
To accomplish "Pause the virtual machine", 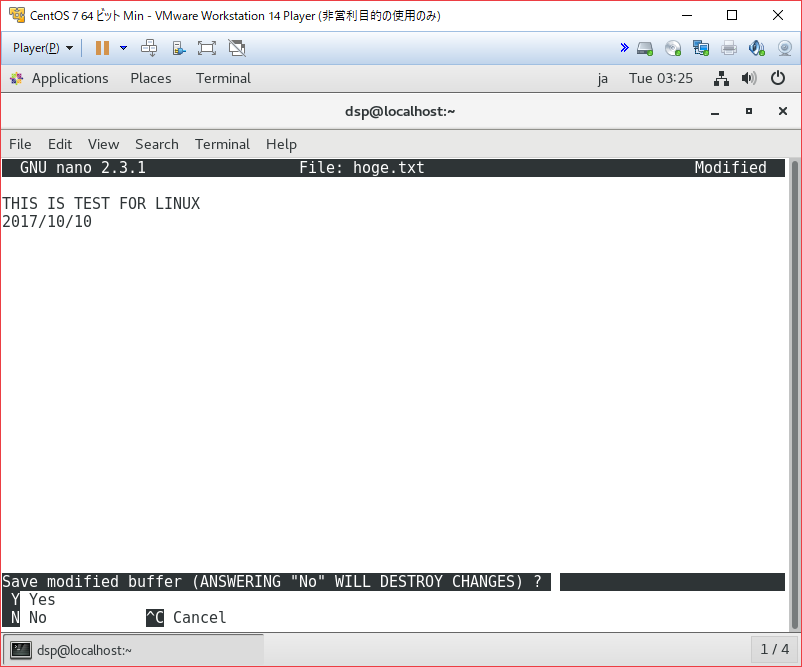I will pos(102,48).
